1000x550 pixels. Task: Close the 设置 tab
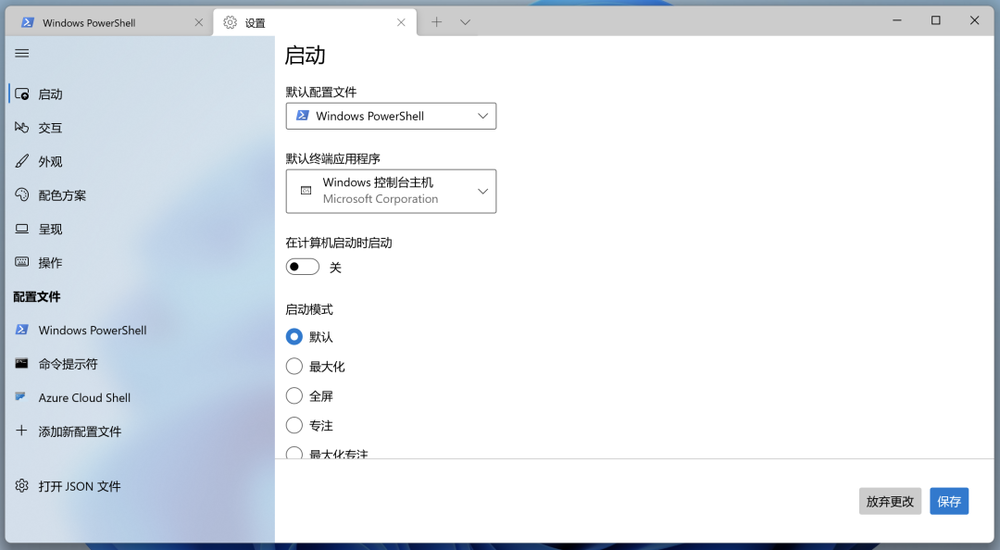[401, 22]
